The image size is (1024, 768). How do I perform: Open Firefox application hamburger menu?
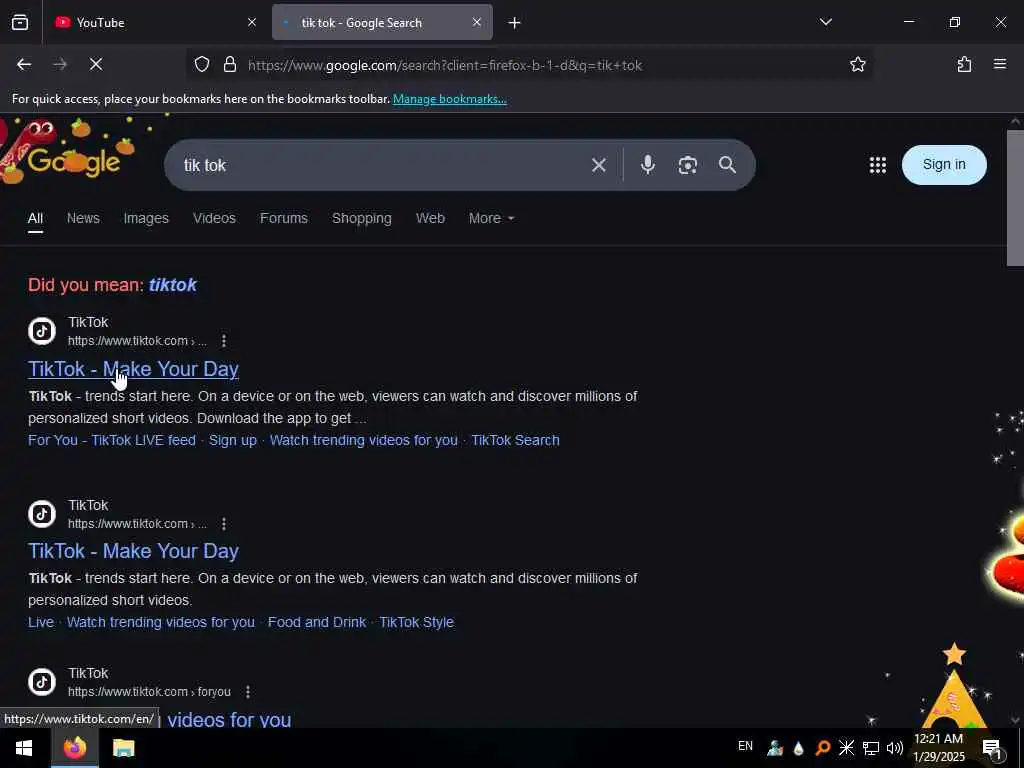point(1000,64)
